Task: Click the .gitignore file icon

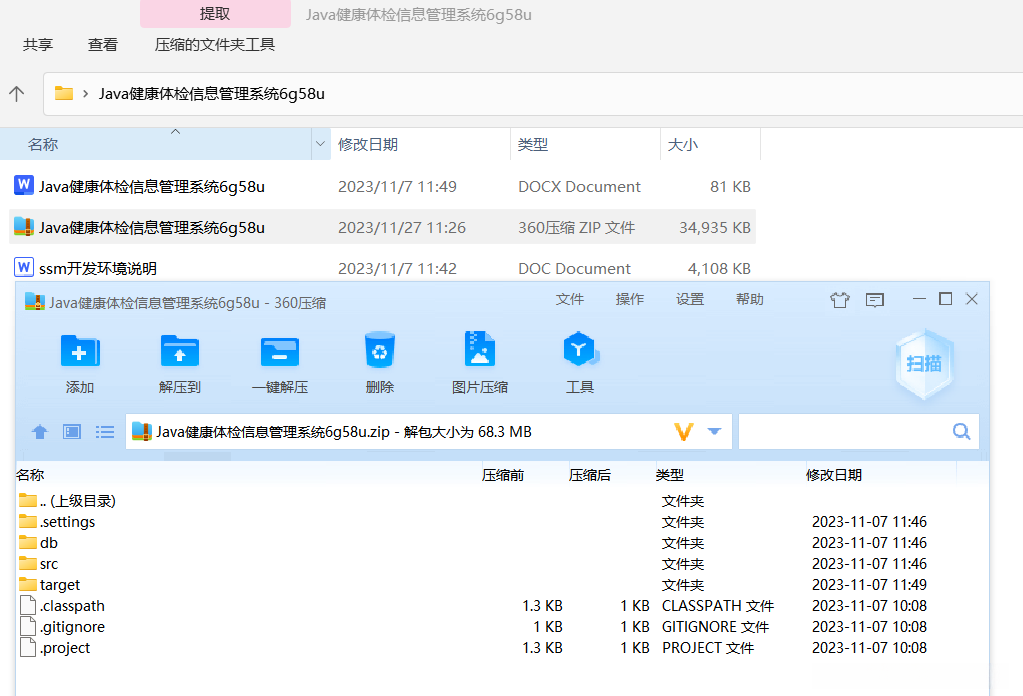Action: coord(27,626)
